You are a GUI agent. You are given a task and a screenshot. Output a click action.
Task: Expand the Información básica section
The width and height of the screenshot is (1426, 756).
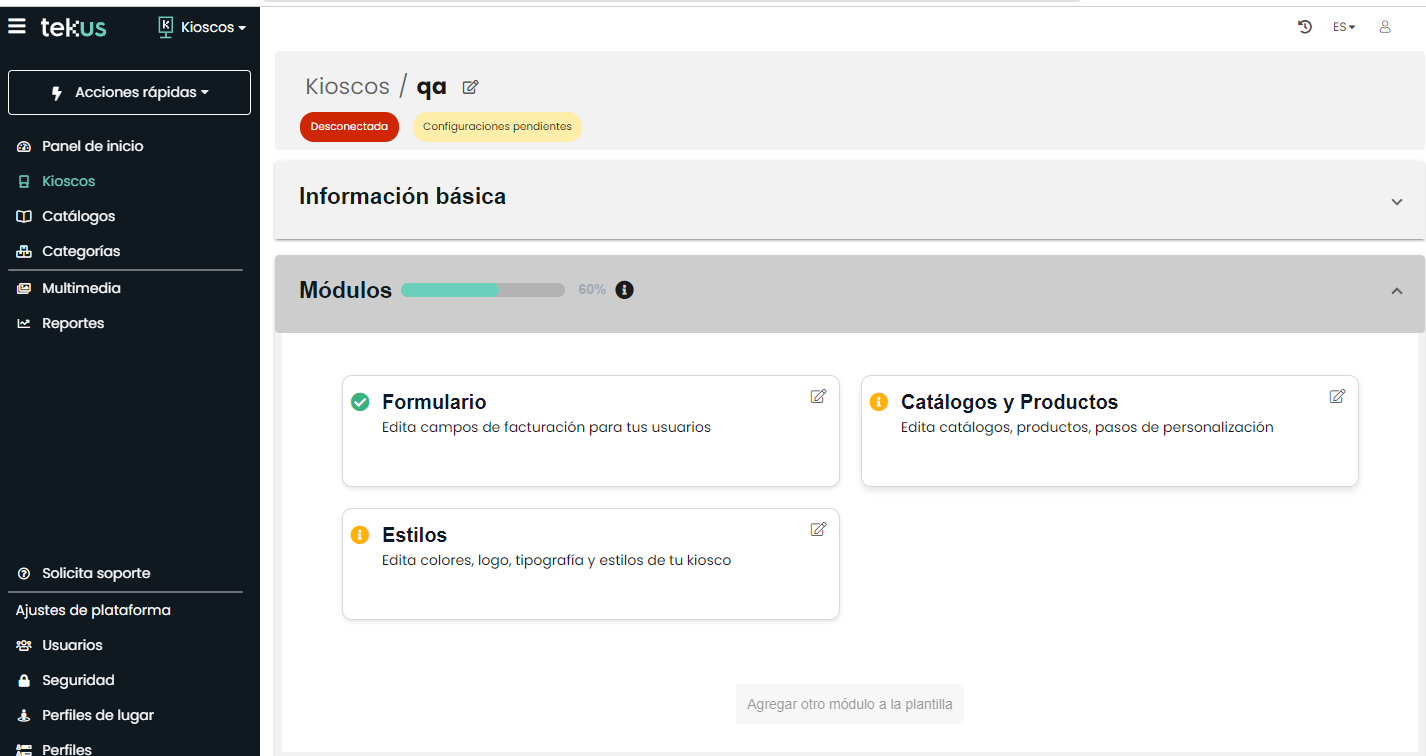tap(1397, 201)
